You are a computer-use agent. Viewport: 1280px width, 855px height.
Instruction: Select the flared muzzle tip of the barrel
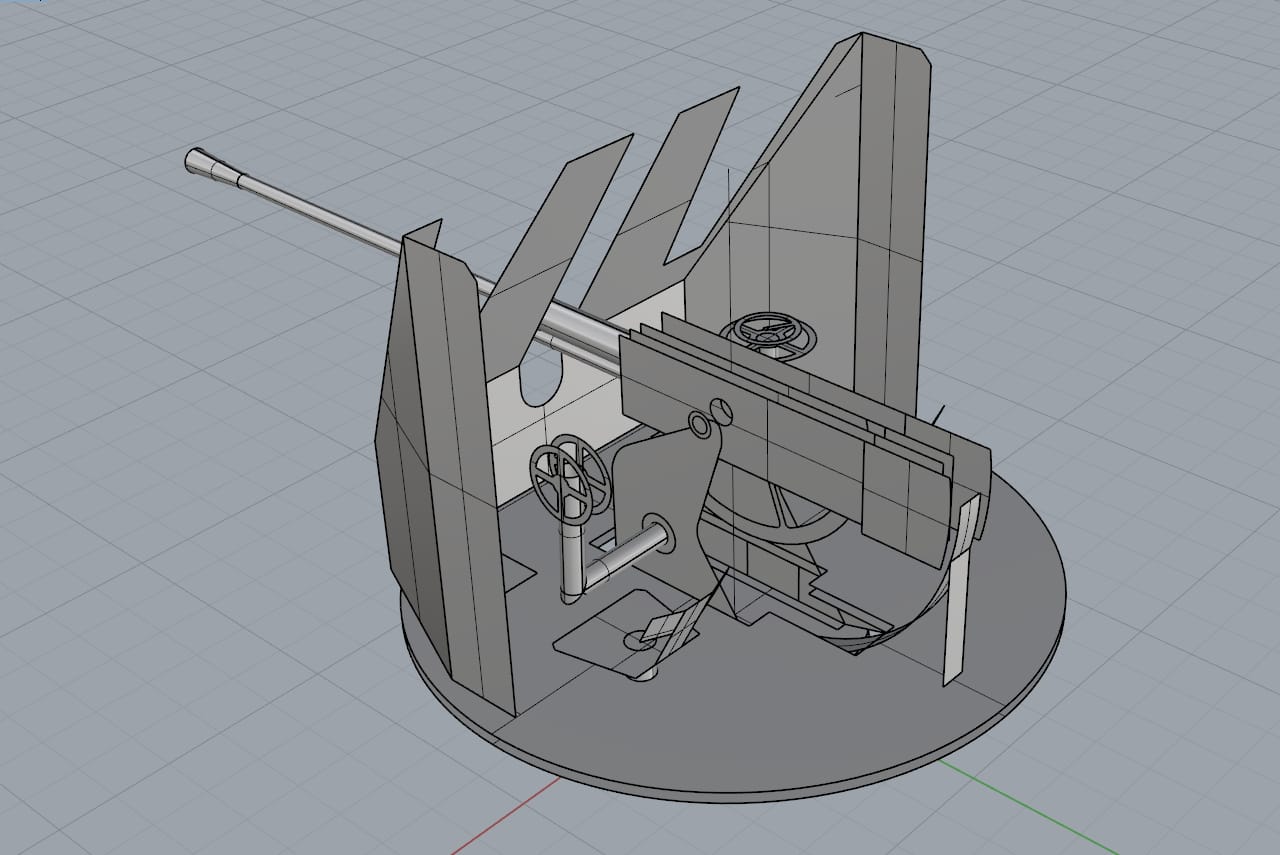click(x=200, y=163)
